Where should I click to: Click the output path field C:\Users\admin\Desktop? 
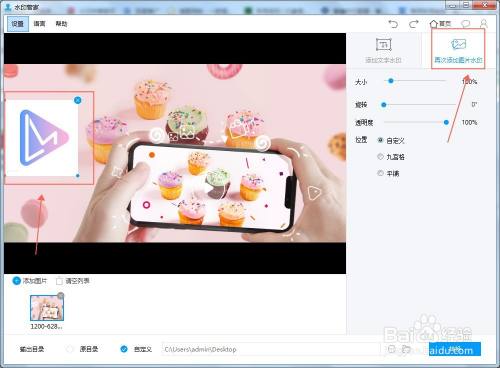[x=271, y=349]
